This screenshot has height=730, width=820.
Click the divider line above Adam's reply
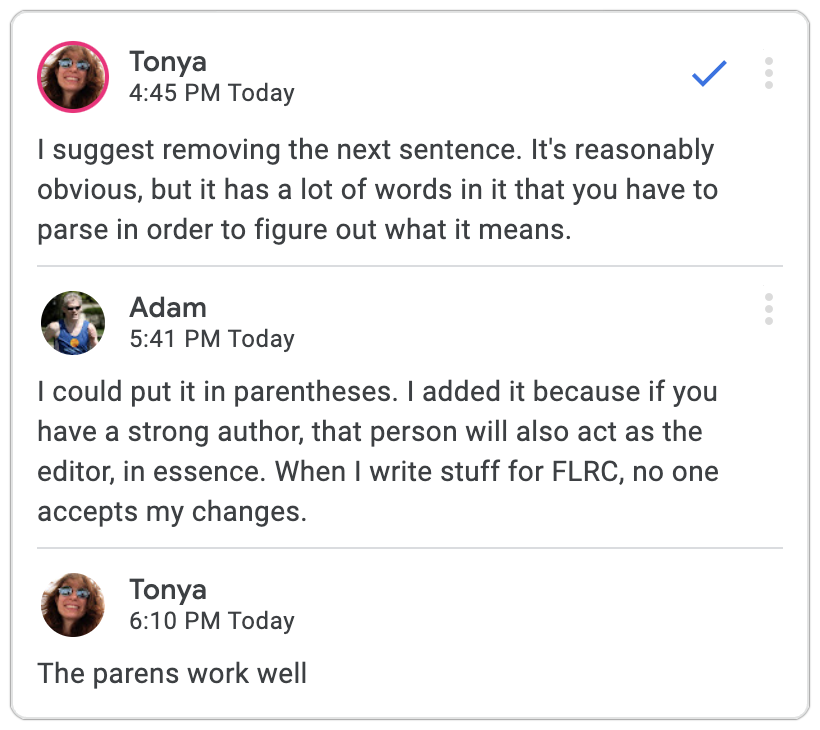tap(410, 266)
